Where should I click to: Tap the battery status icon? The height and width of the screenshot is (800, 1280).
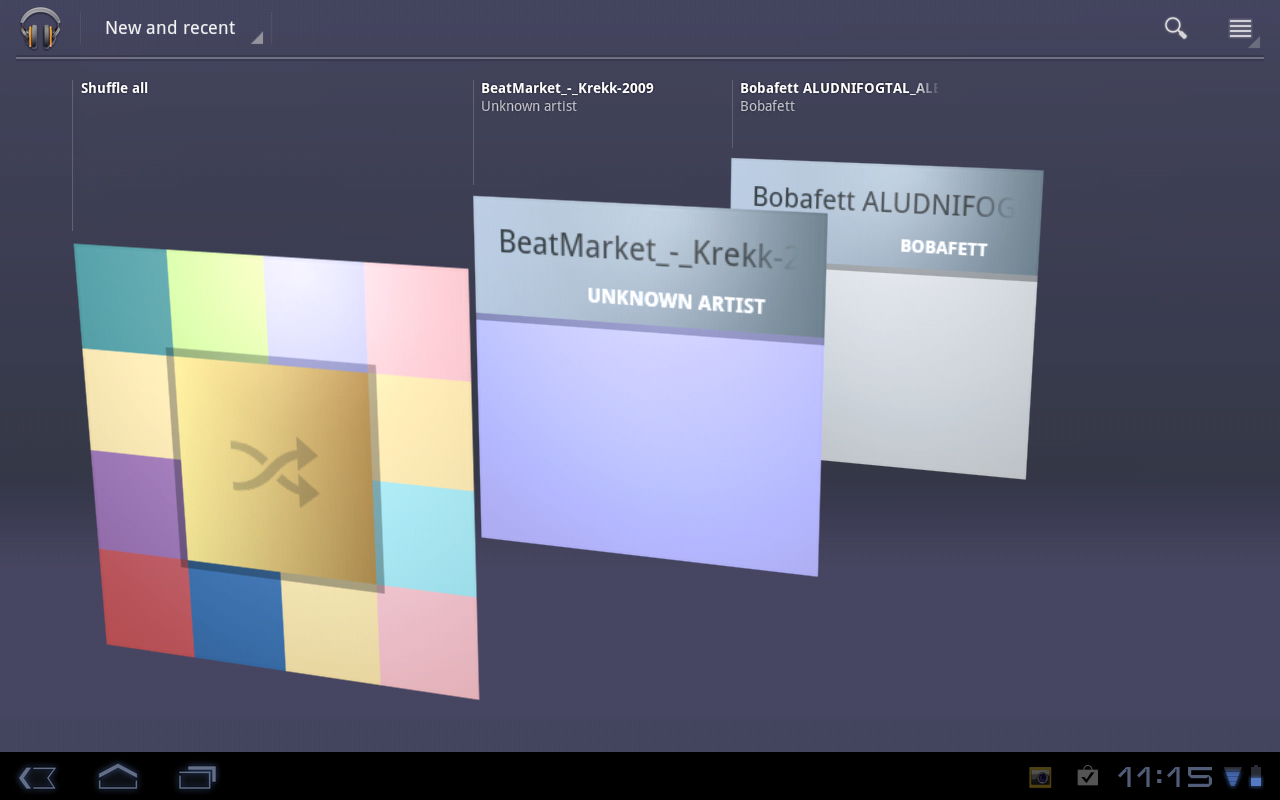pyautogui.click(x=1256, y=777)
